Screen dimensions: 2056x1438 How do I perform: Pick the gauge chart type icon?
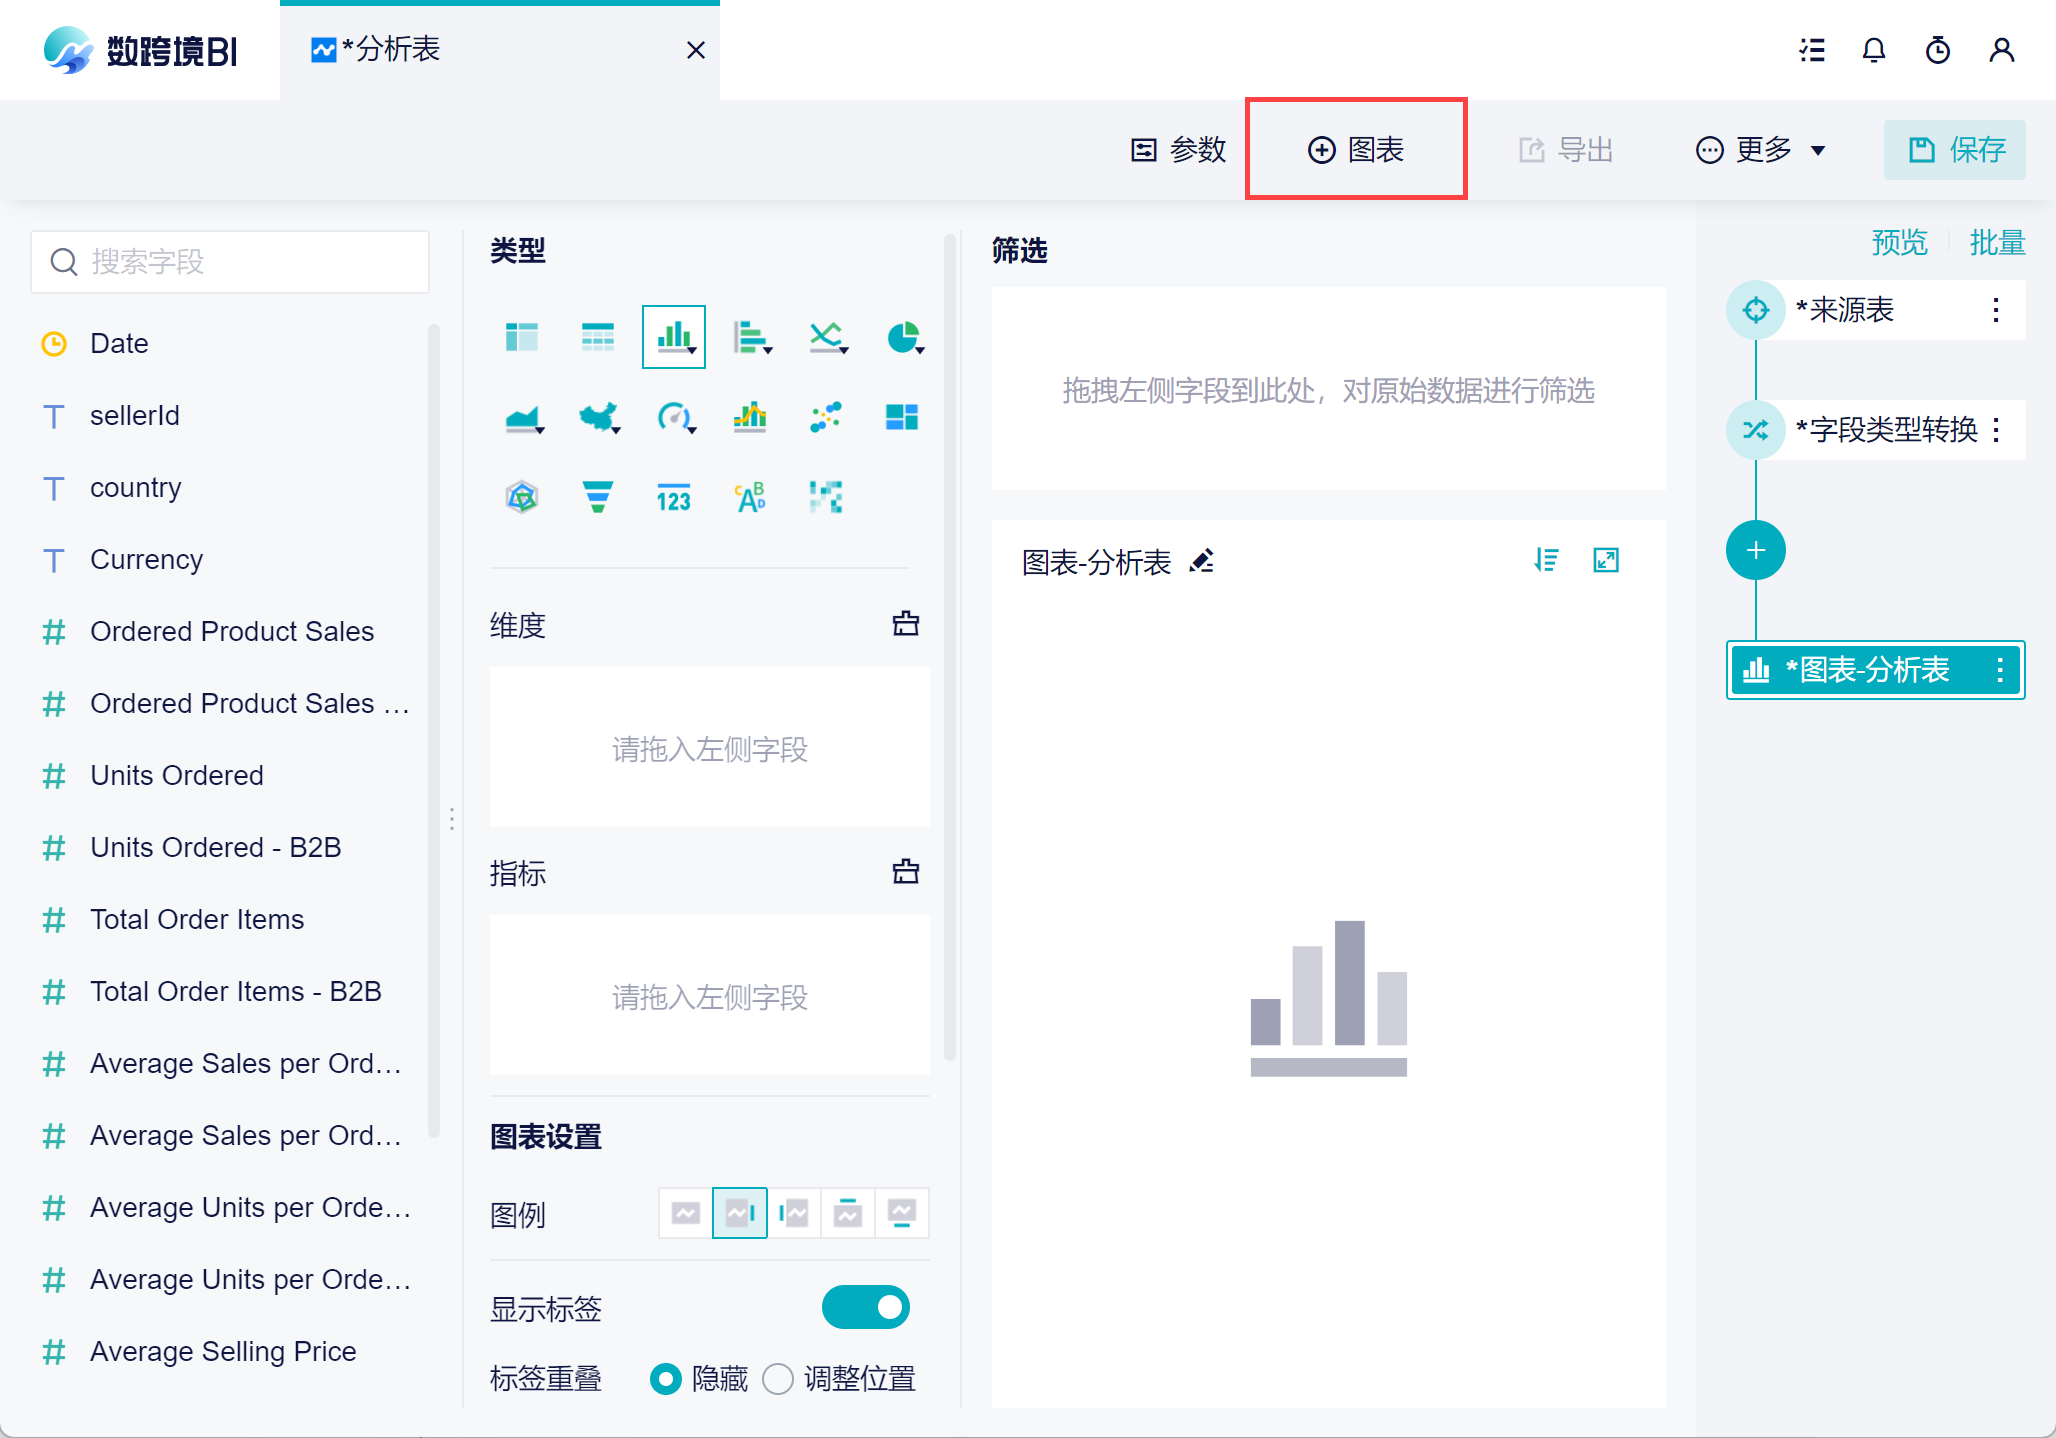coord(674,417)
